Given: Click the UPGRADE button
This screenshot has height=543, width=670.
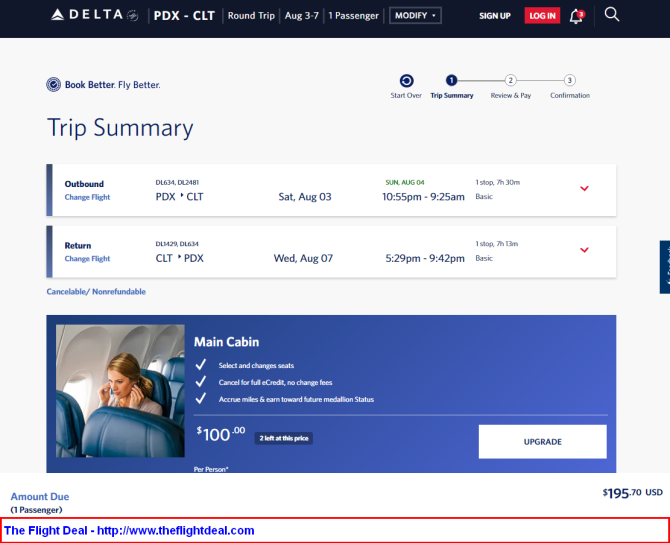Looking at the screenshot, I should 542,441.
